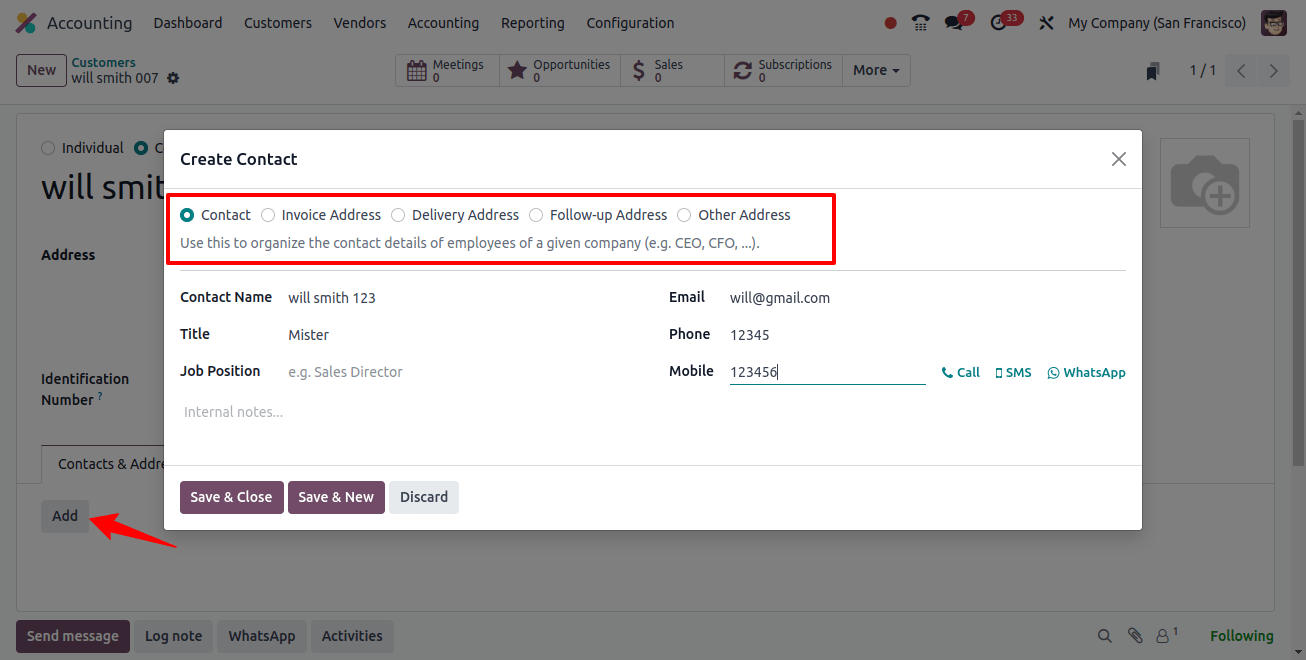
Task: Select the Contact radio option
Action: tap(187, 215)
